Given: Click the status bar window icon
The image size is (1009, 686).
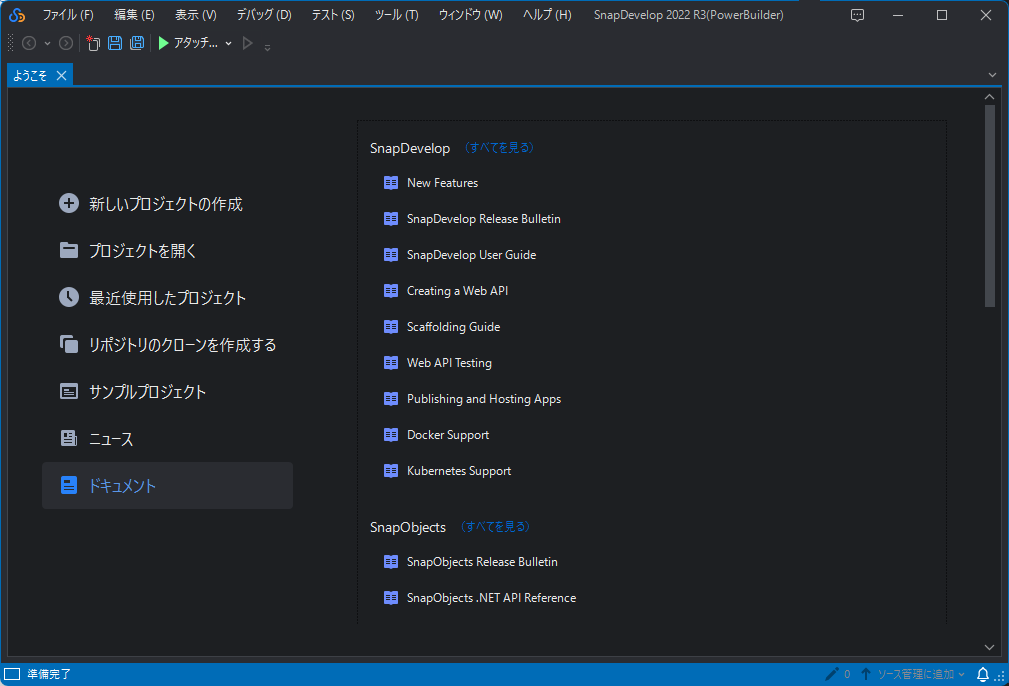Looking at the screenshot, I should pyautogui.click(x=12, y=674).
